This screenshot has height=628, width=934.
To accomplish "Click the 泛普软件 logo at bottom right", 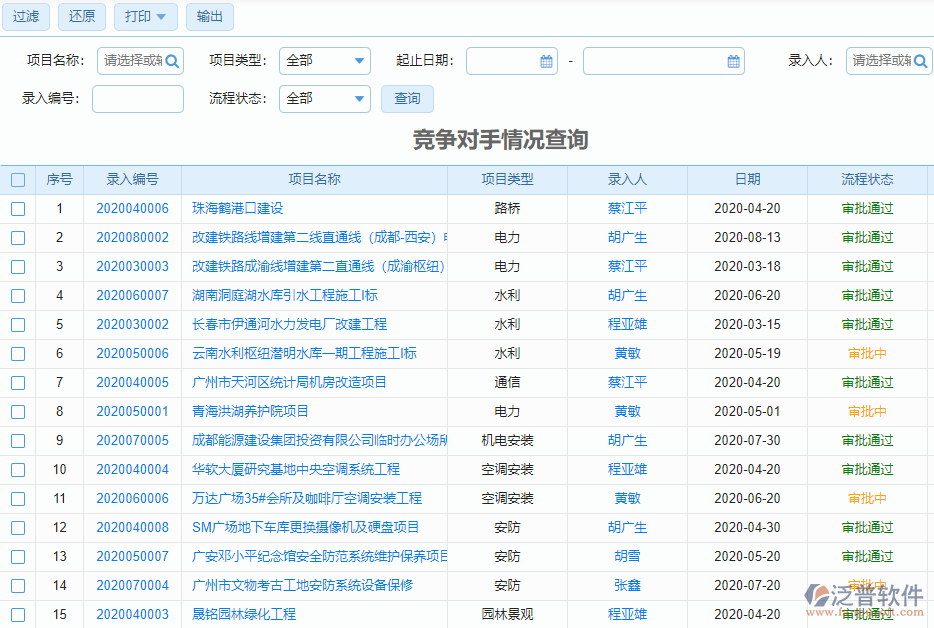I will pos(864,597).
